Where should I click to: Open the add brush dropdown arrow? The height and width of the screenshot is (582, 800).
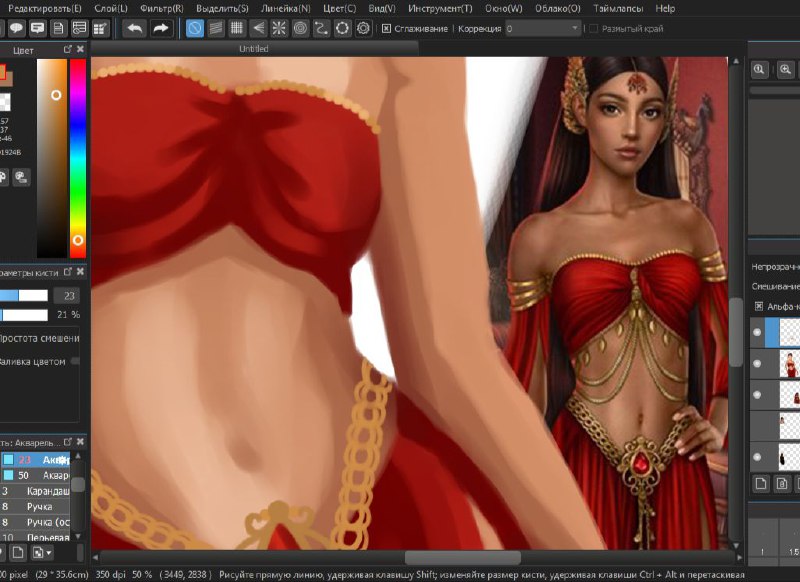click(x=49, y=552)
